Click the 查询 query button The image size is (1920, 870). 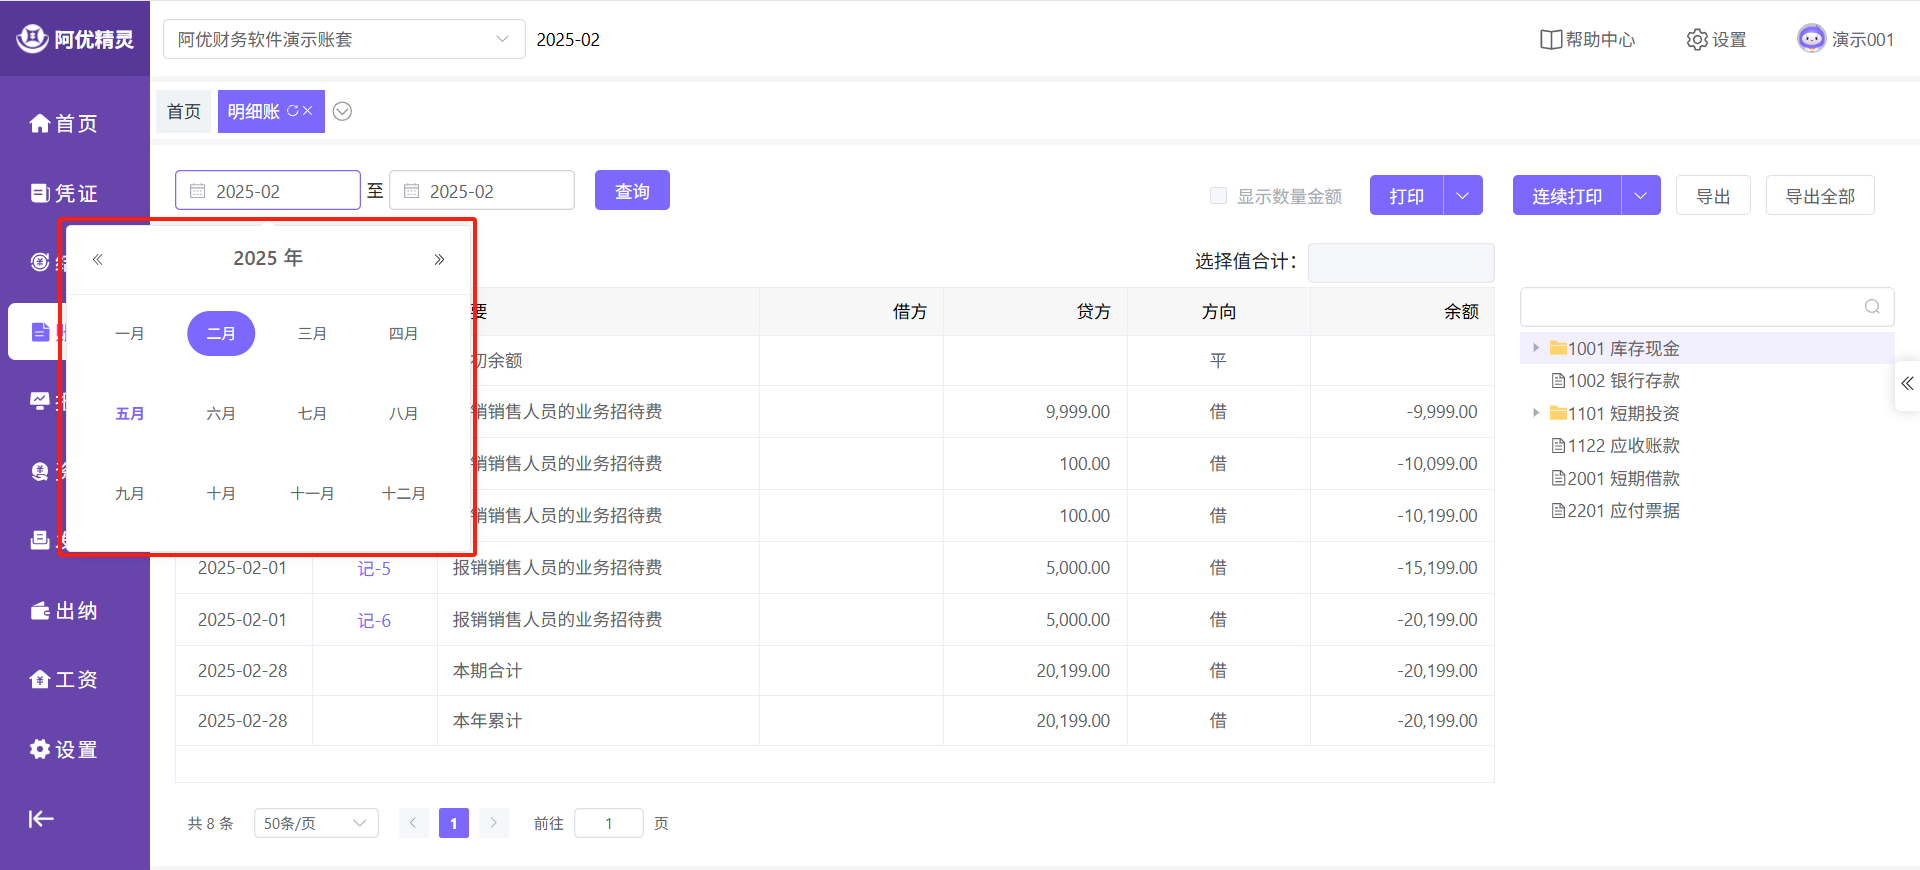pyautogui.click(x=632, y=191)
